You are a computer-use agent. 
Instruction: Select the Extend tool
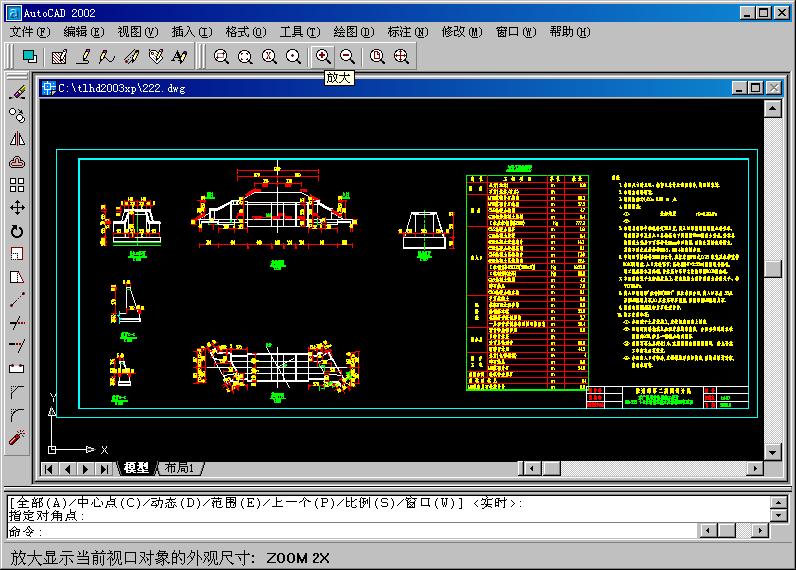click(x=17, y=346)
